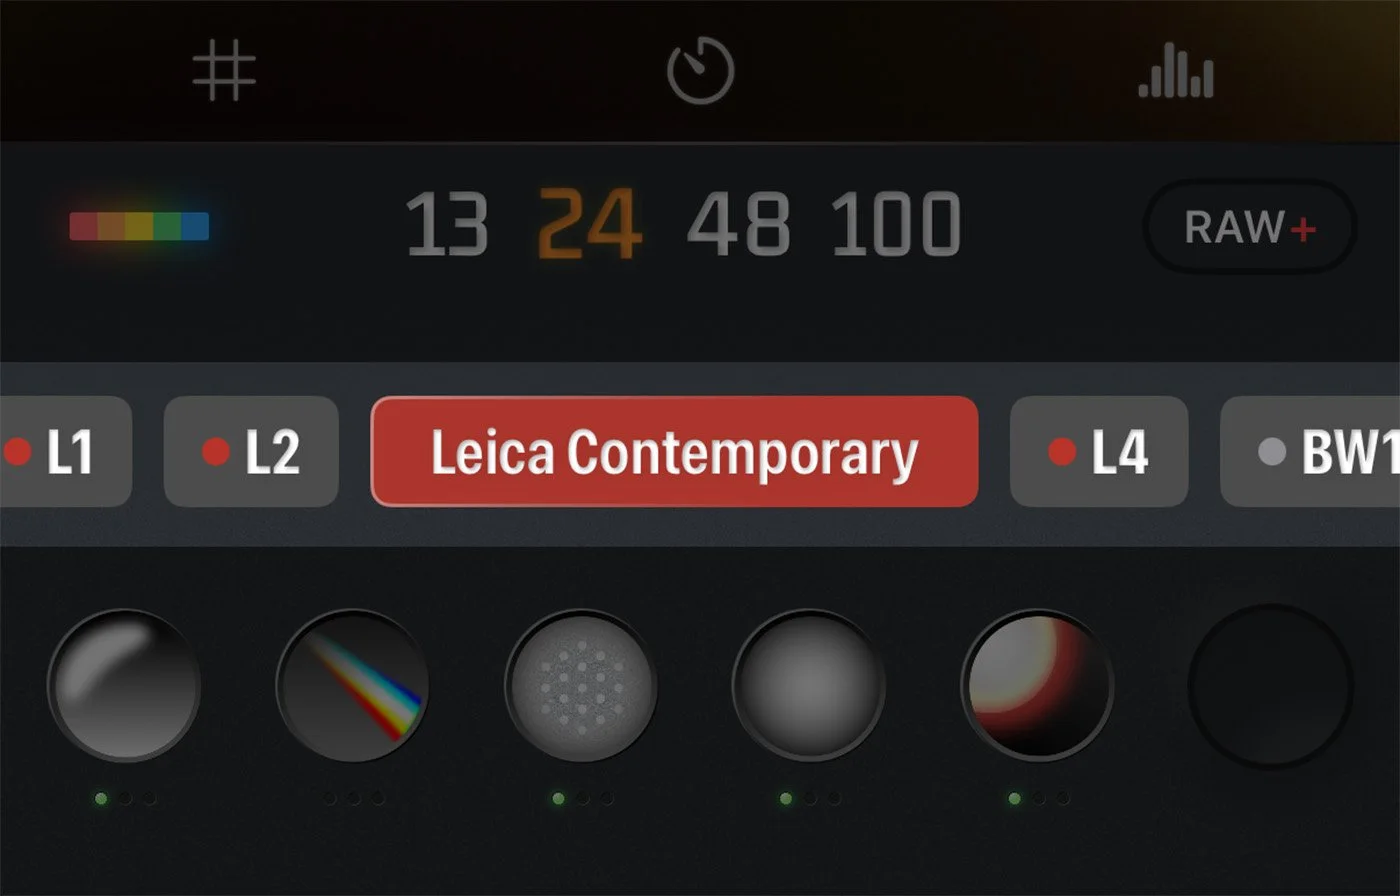Select the dotted grain texture effect
This screenshot has height=896, width=1400.
581,686
